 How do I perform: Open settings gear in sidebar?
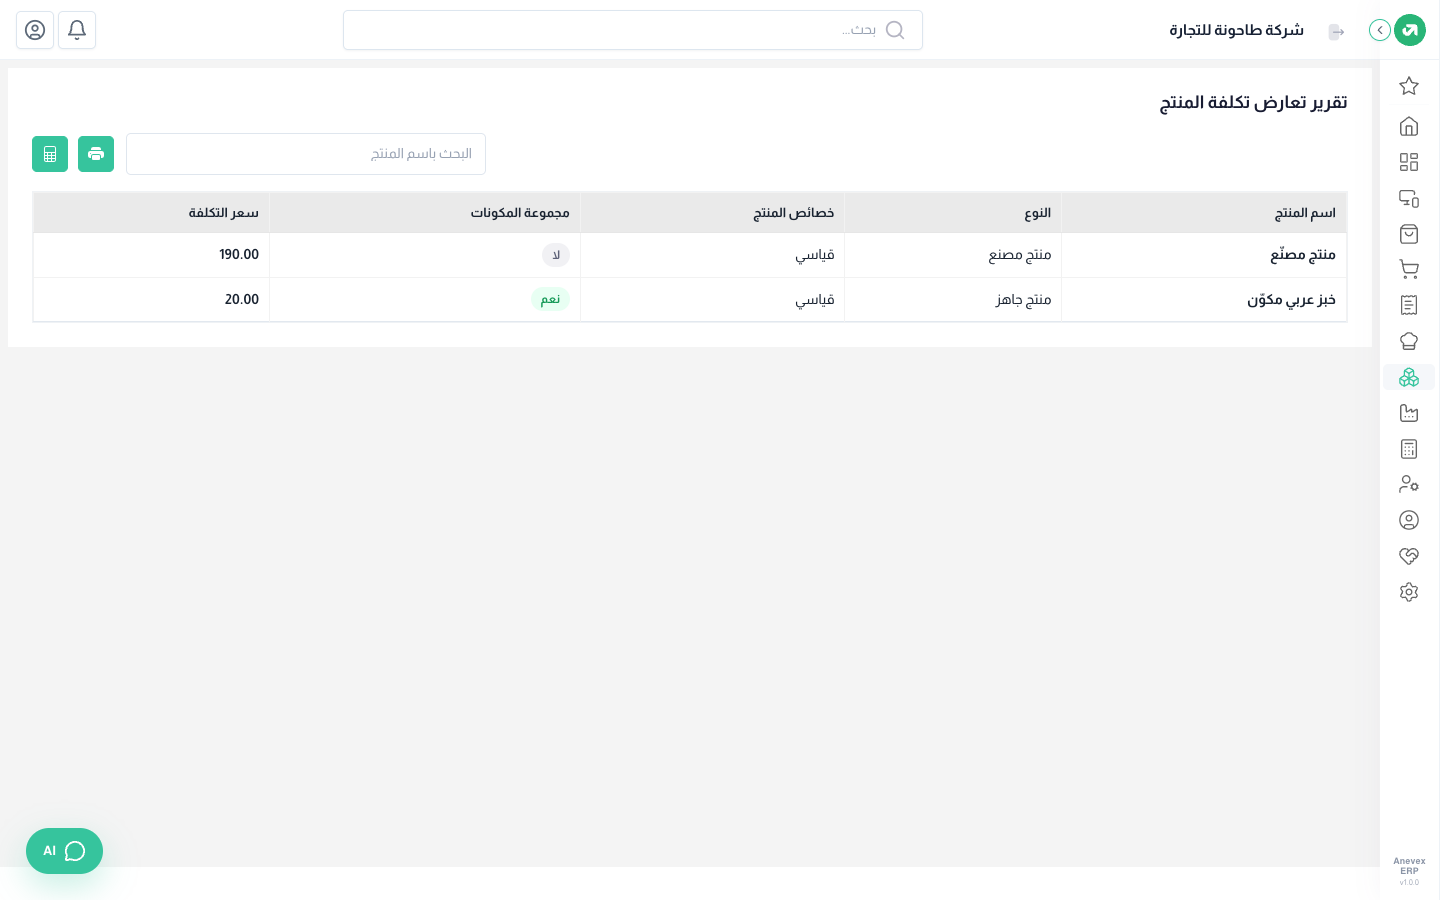point(1409,592)
